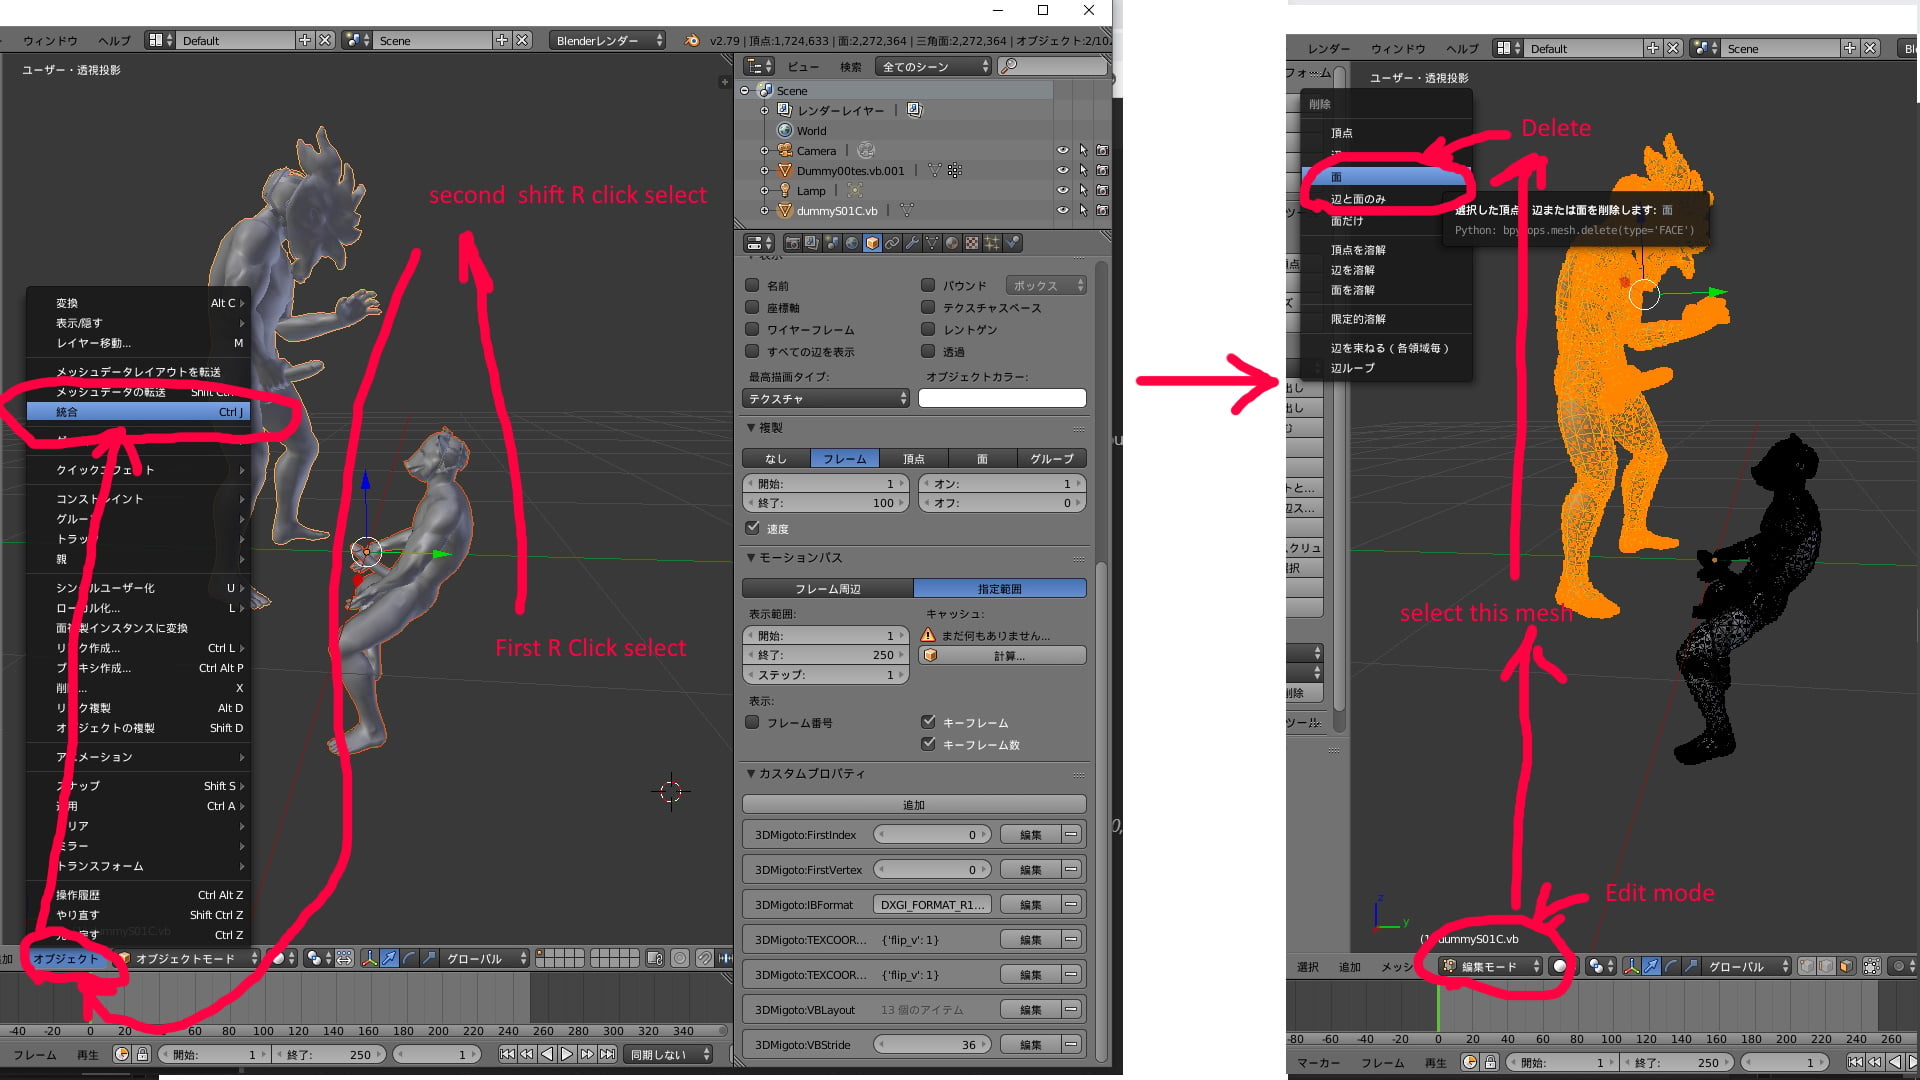Collapse the モーションパス (Motion Paths) panel
The image size is (1920, 1080).
pyautogui.click(x=751, y=557)
